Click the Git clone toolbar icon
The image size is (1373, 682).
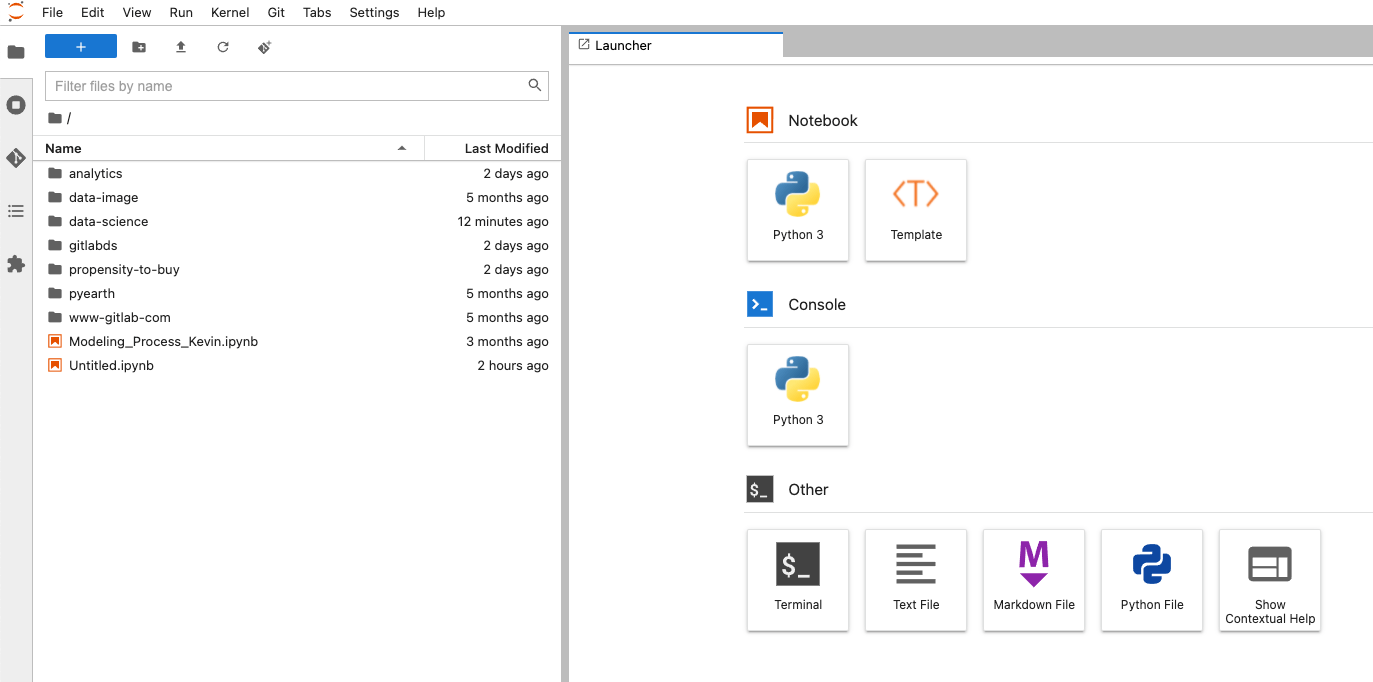click(x=265, y=47)
